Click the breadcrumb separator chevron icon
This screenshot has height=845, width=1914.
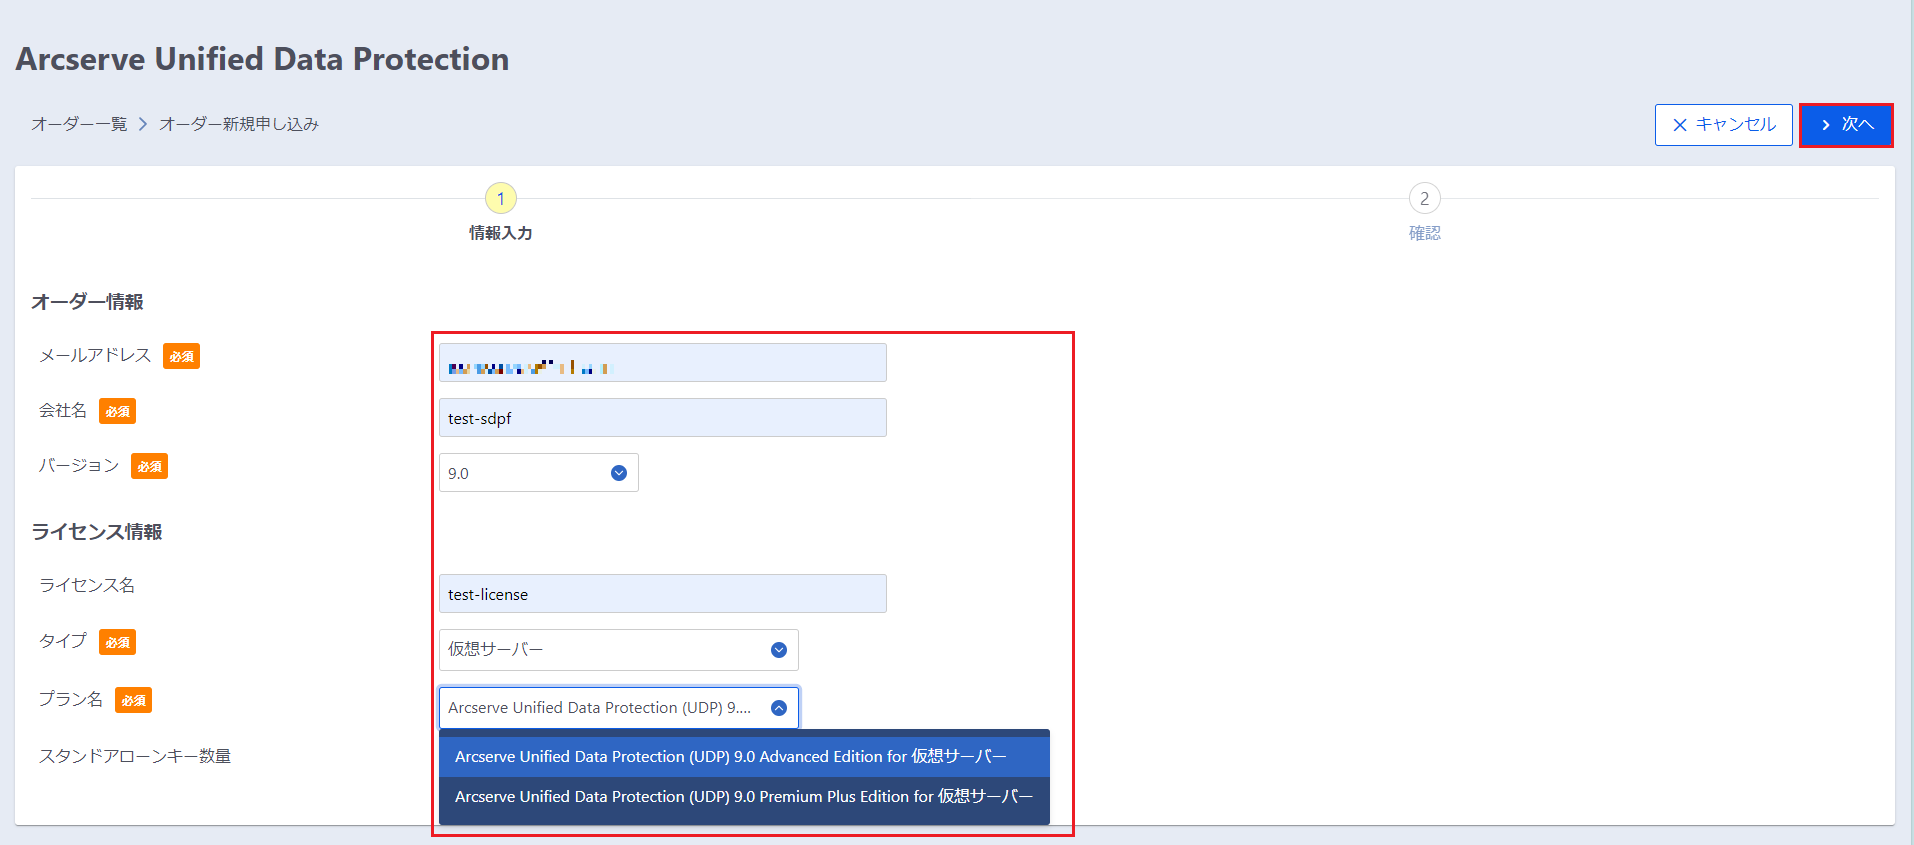pyautogui.click(x=143, y=124)
